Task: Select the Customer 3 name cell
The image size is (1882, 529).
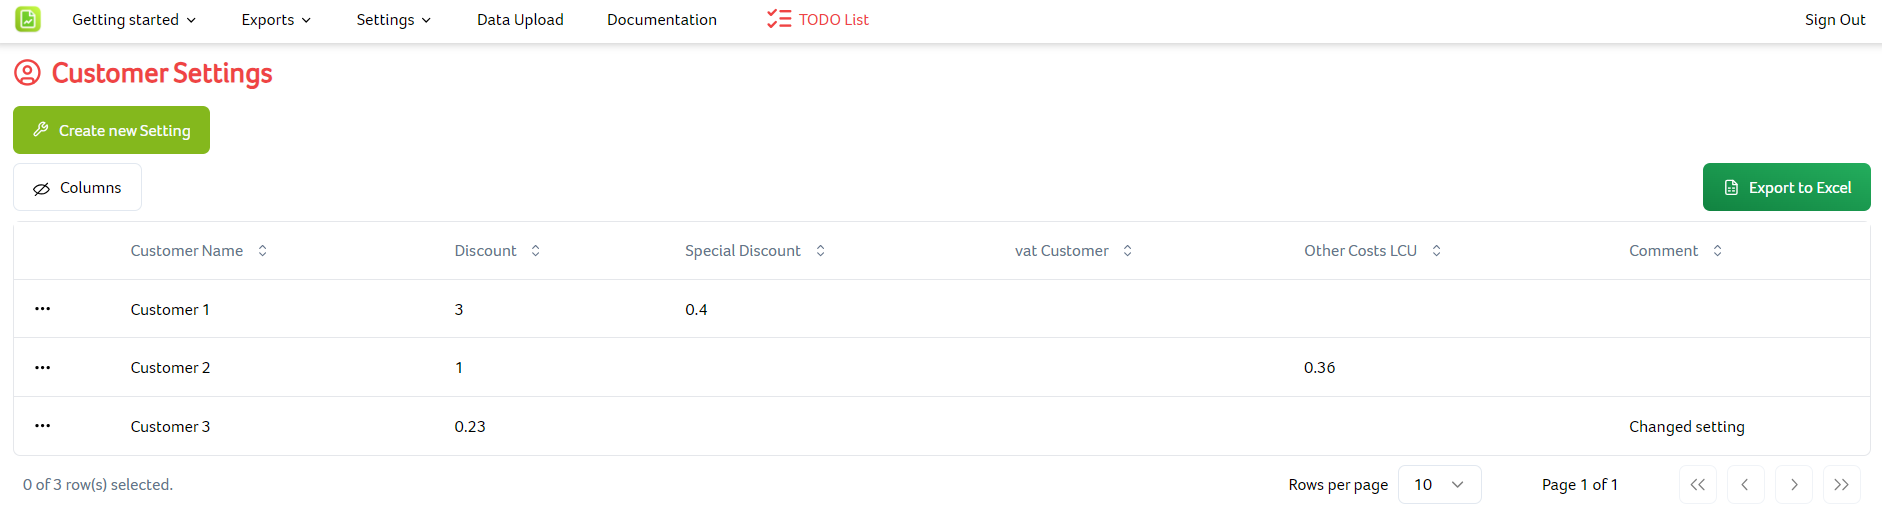Action: (x=170, y=427)
